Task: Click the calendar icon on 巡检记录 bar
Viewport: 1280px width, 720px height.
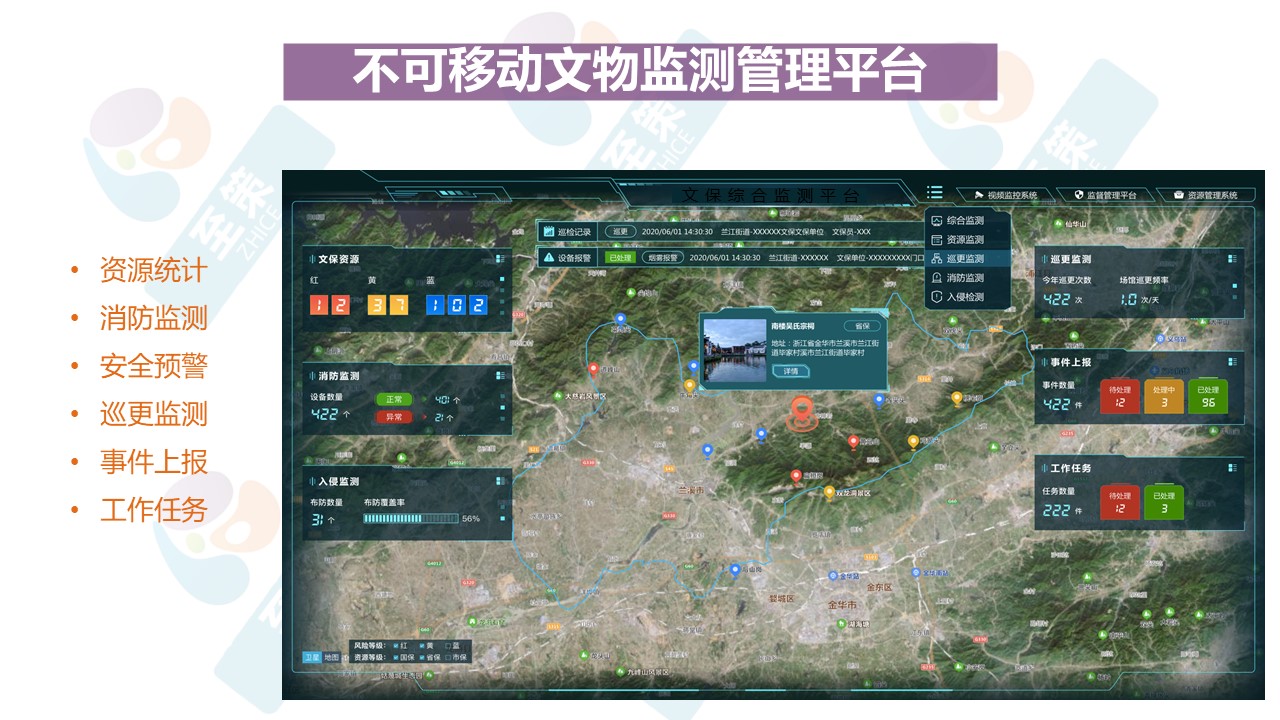Action: tap(549, 230)
